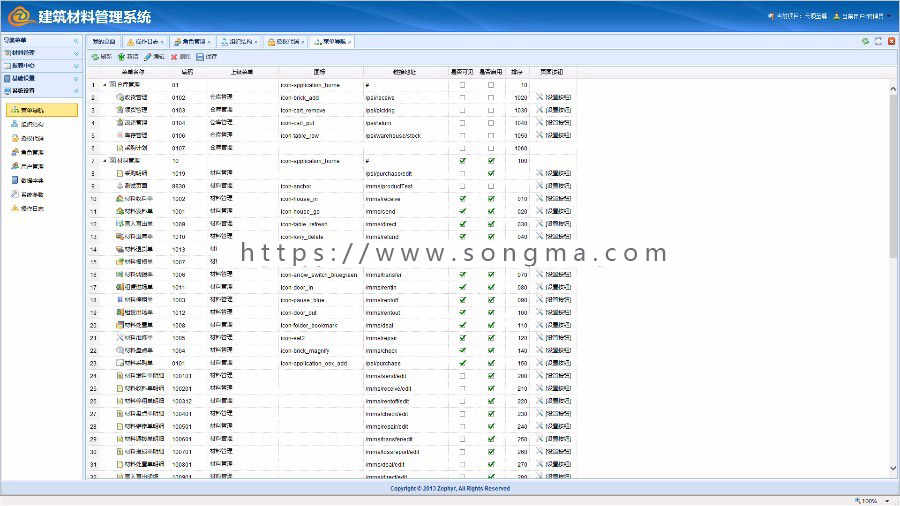Click the [设置按钮] link in row 1019

pyautogui.click(x=558, y=173)
